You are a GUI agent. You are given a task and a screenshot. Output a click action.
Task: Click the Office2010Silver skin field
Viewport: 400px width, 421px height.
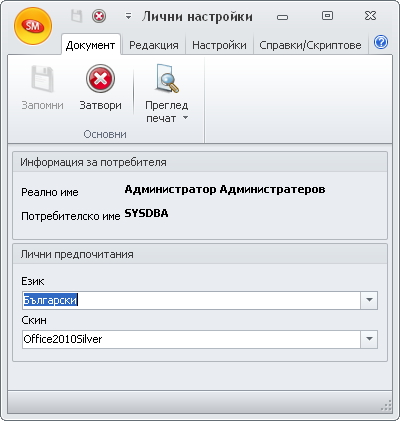pyautogui.click(x=191, y=339)
